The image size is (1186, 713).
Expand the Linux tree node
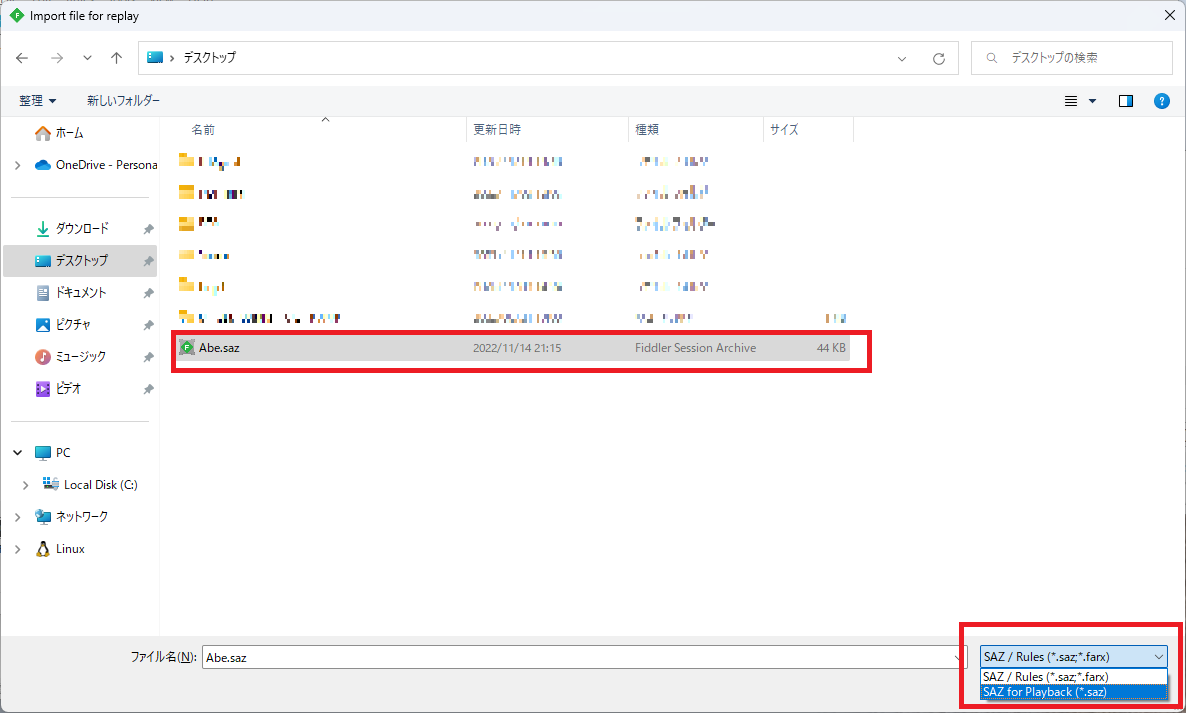[x=17, y=549]
